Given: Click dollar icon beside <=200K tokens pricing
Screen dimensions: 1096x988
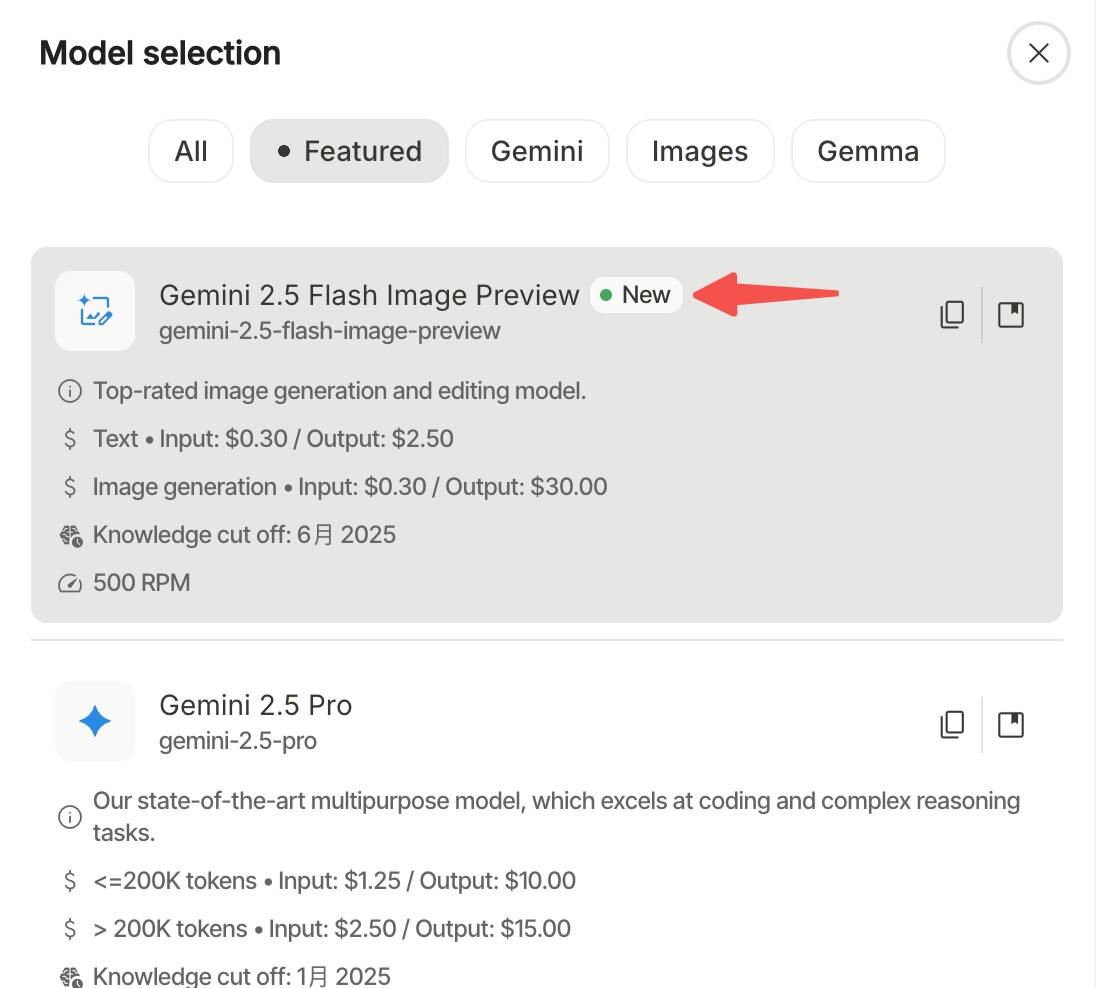Looking at the screenshot, I should [x=70, y=881].
